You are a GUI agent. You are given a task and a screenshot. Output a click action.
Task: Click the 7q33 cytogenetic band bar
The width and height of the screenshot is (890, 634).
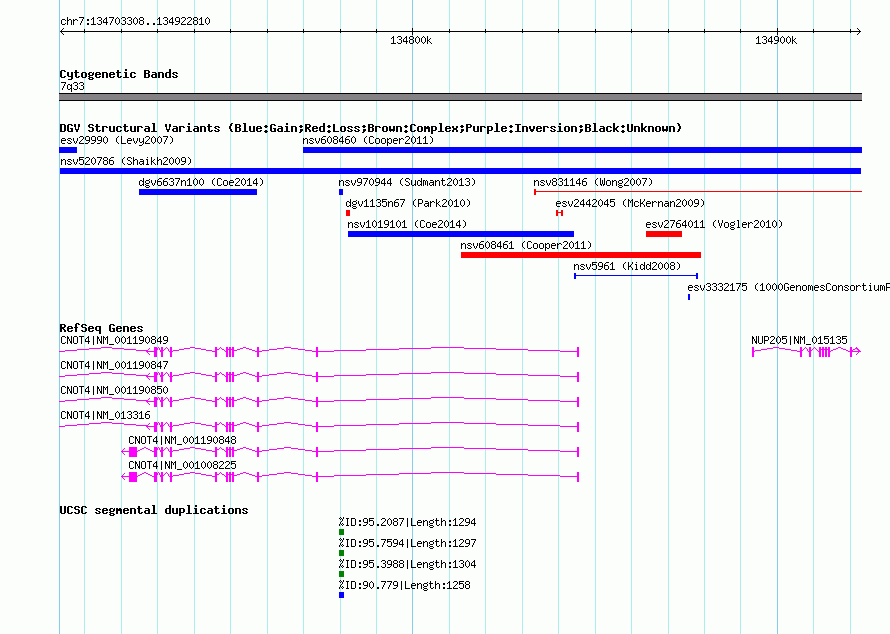click(460, 97)
